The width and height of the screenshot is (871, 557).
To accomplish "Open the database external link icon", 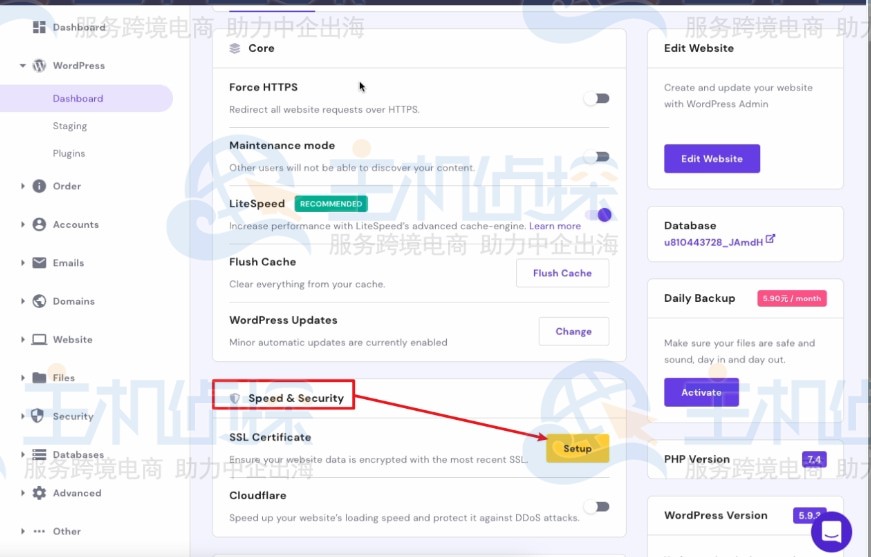I will (x=770, y=239).
